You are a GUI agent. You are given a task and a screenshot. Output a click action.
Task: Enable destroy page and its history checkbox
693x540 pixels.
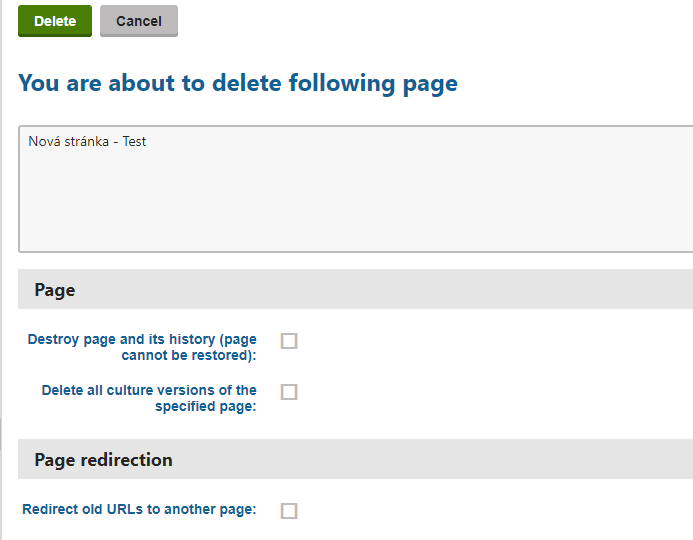[289, 341]
